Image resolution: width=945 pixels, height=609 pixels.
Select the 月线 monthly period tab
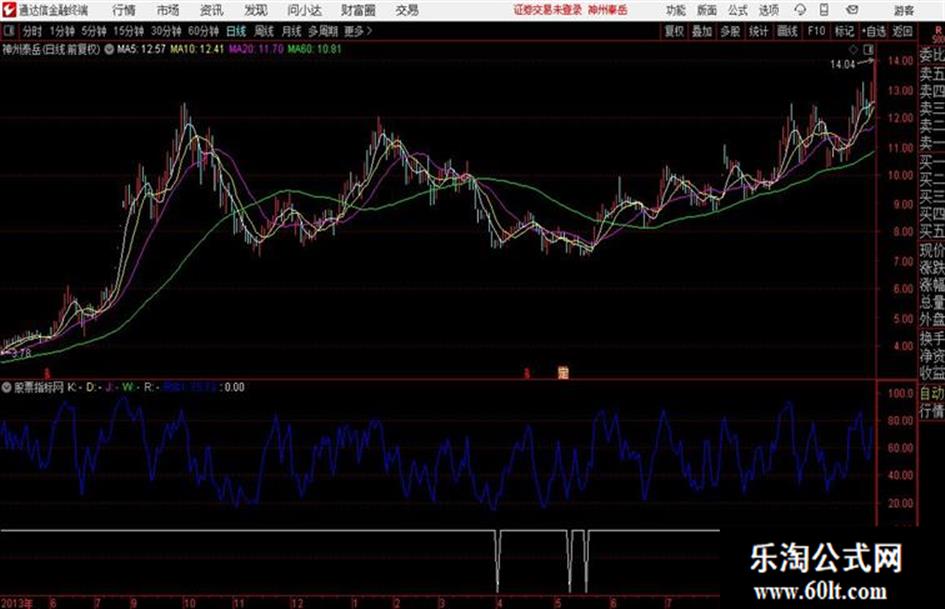tap(292, 31)
